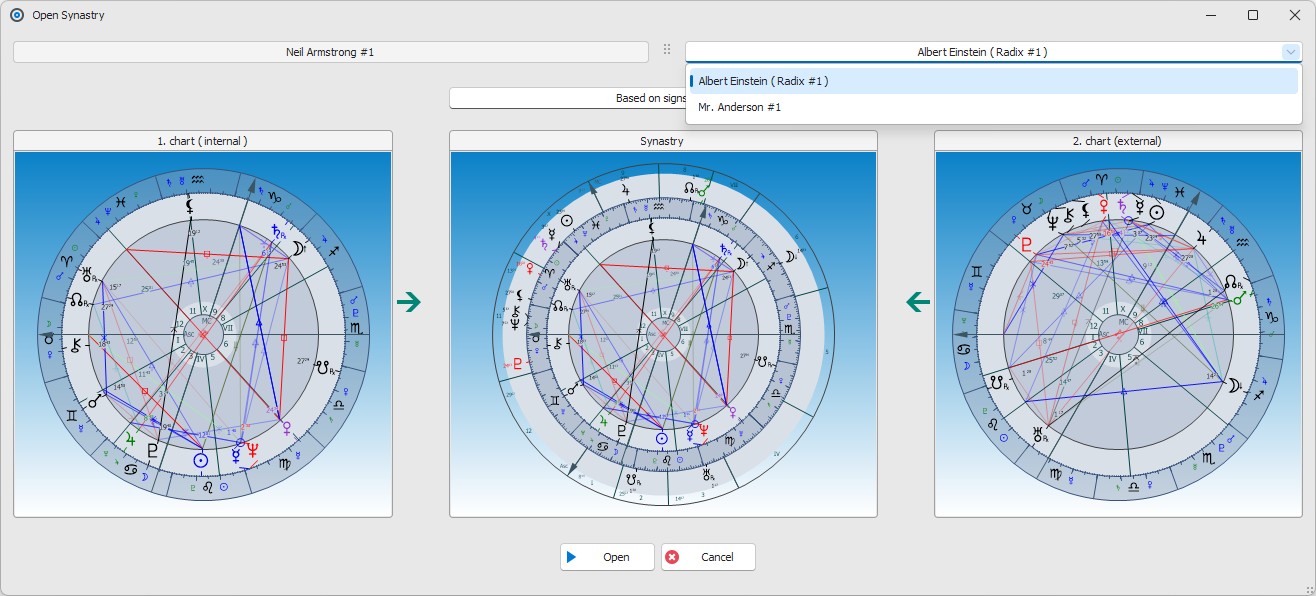The width and height of the screenshot is (1316, 596).
Task: Select Albert Einstein ( Radix #1 ) from list
Action: point(993,81)
